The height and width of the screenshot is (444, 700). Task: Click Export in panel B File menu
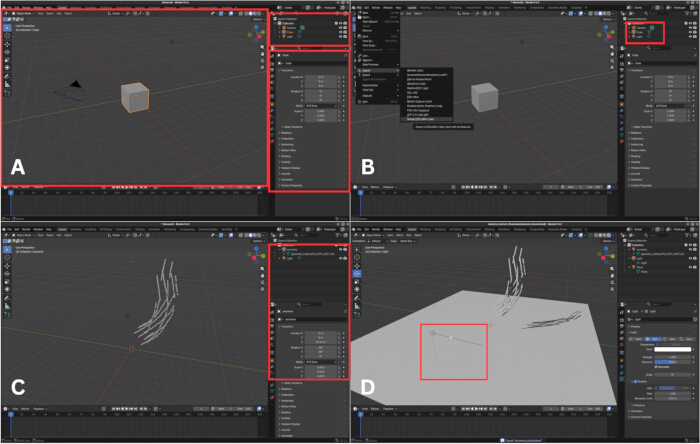pyautogui.click(x=377, y=75)
